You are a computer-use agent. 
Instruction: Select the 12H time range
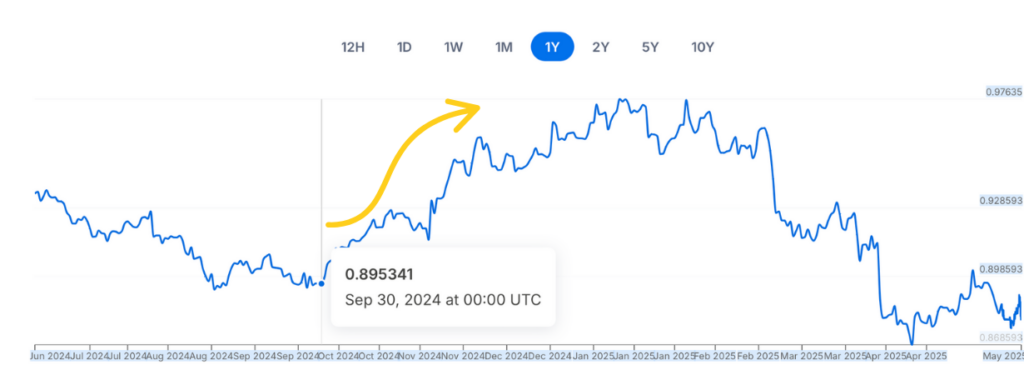coord(353,48)
